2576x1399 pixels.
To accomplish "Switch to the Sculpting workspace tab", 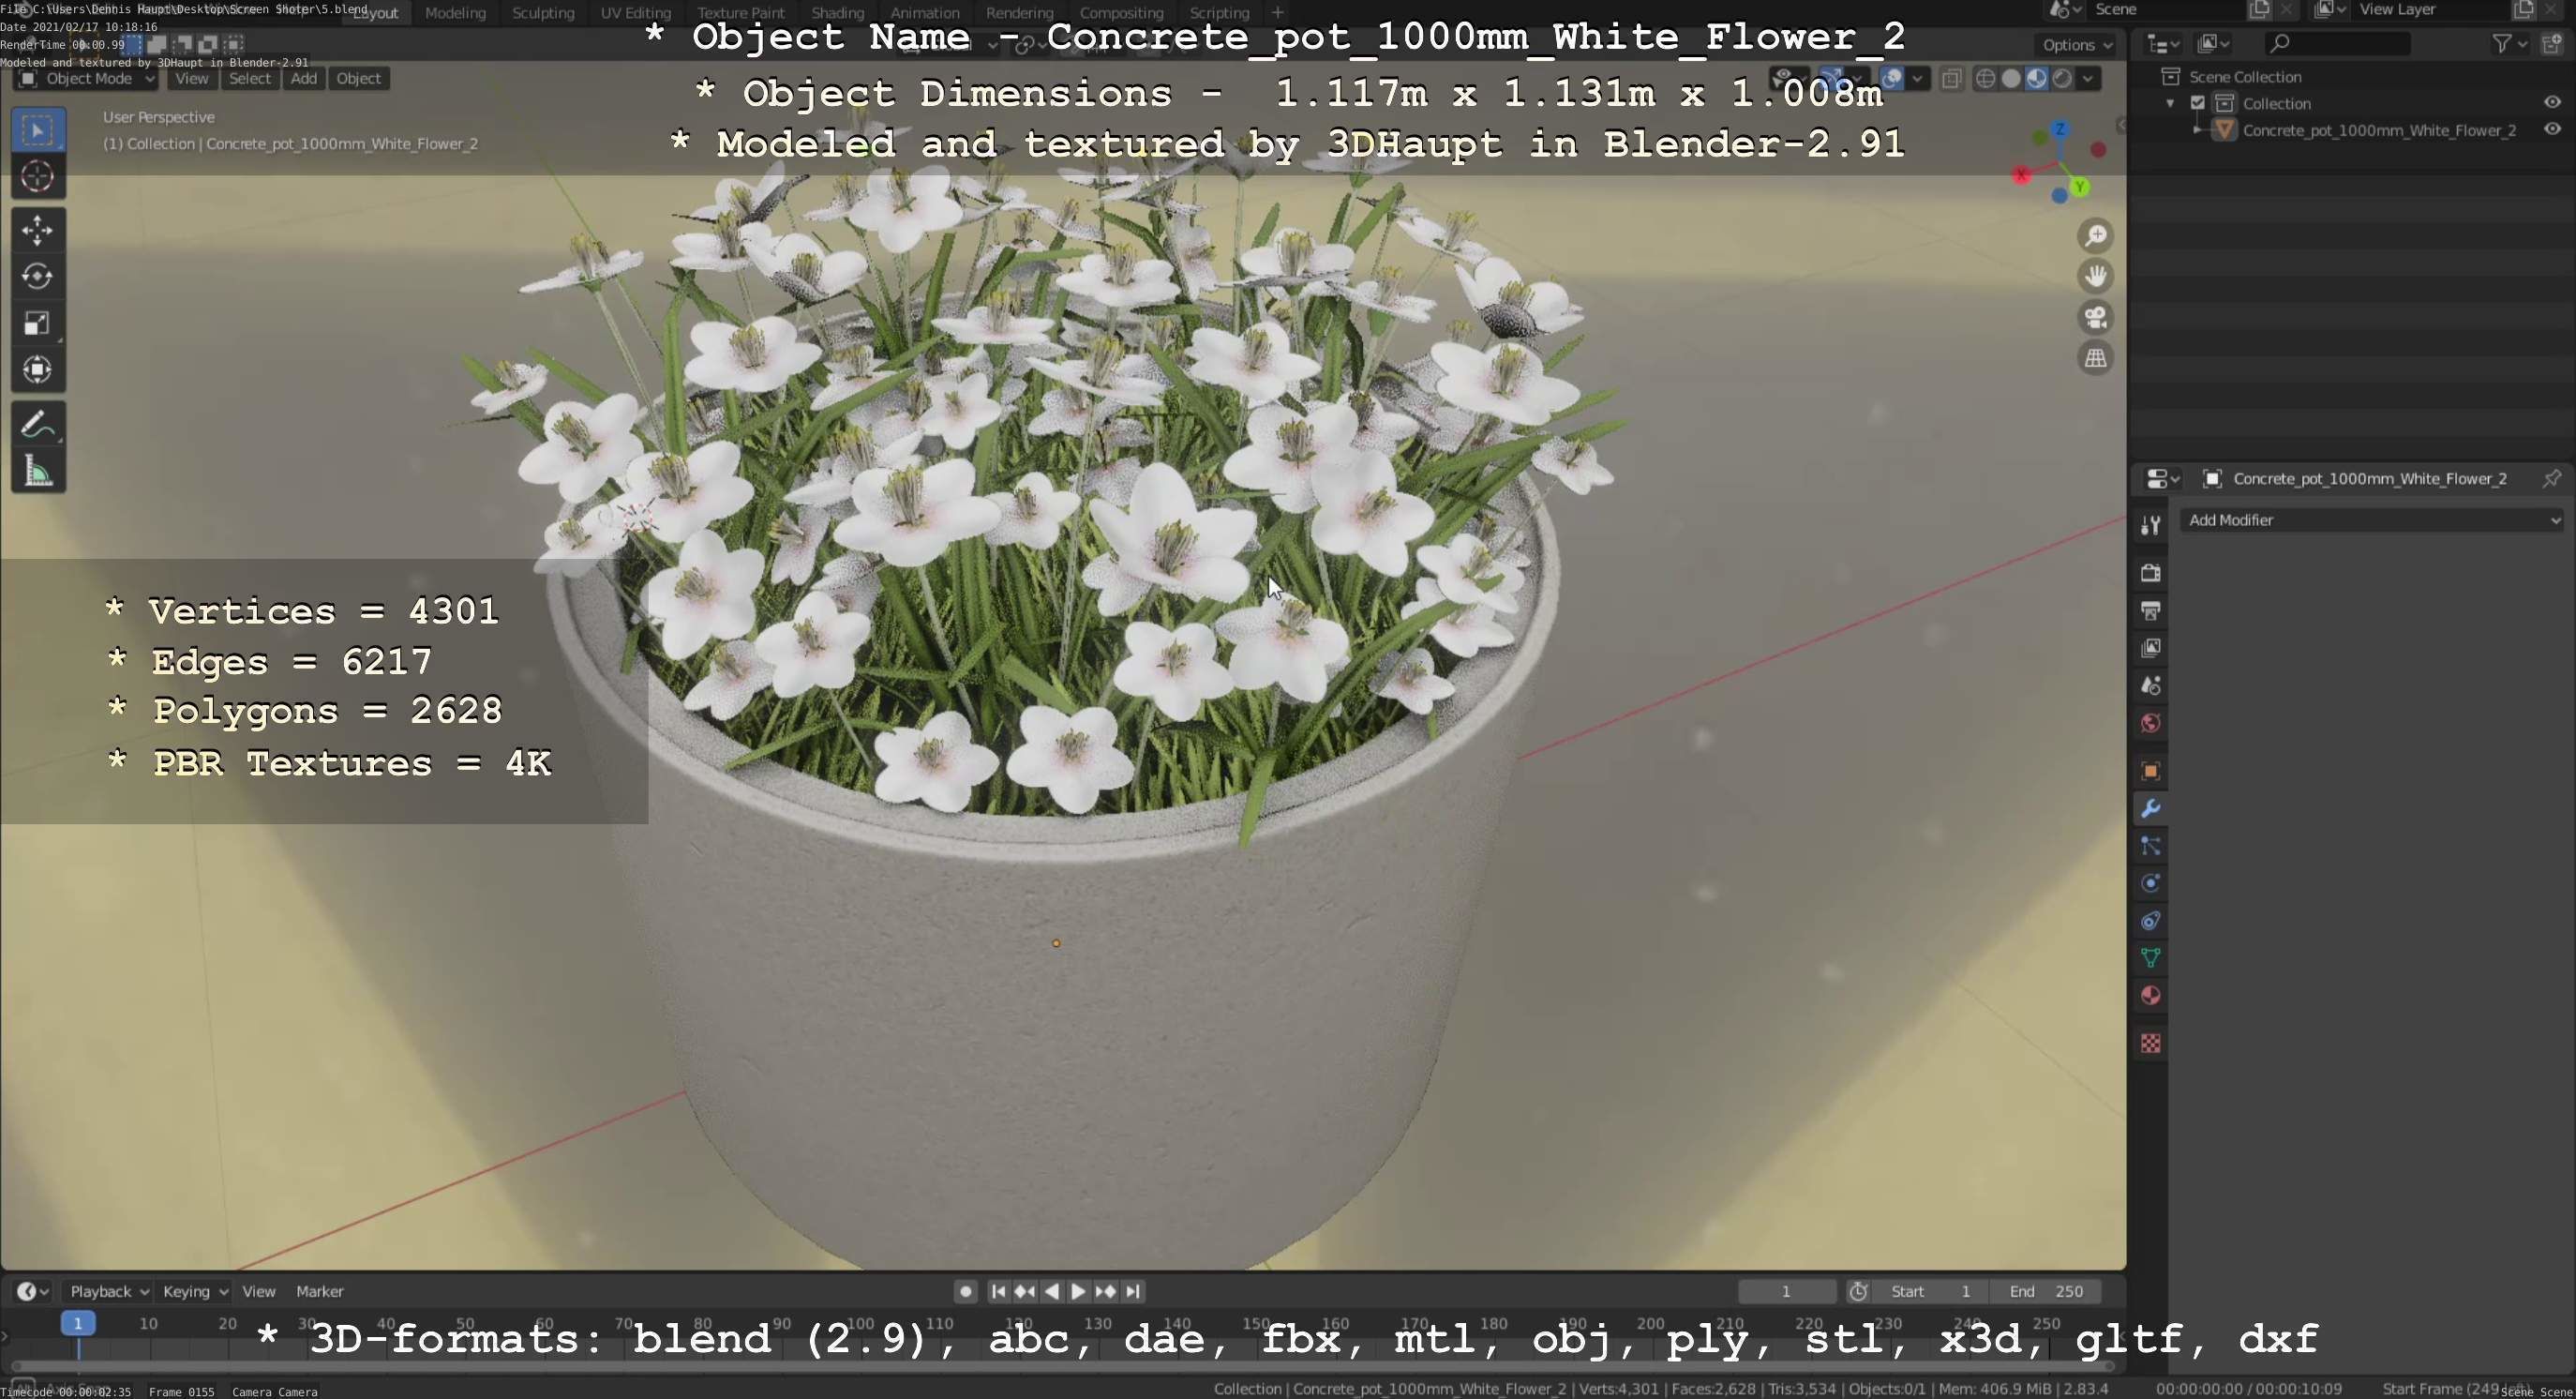I will 543,13.
